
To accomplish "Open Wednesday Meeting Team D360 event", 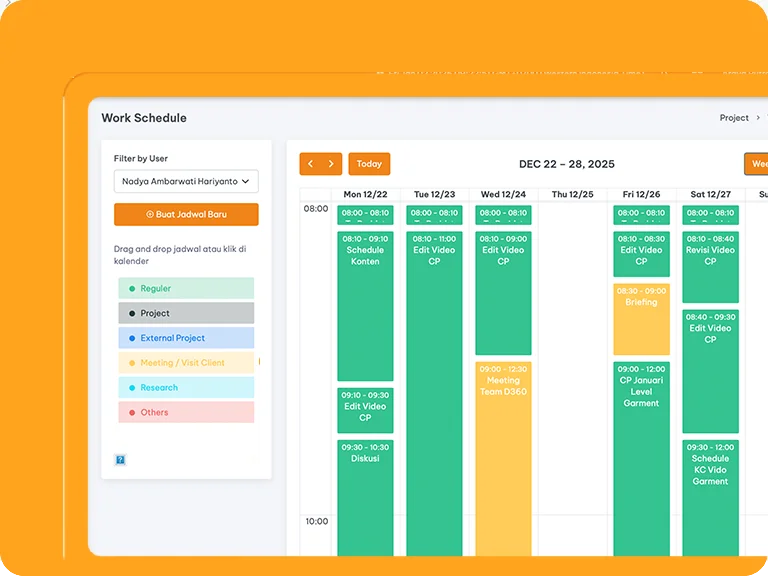I will click(x=504, y=459).
